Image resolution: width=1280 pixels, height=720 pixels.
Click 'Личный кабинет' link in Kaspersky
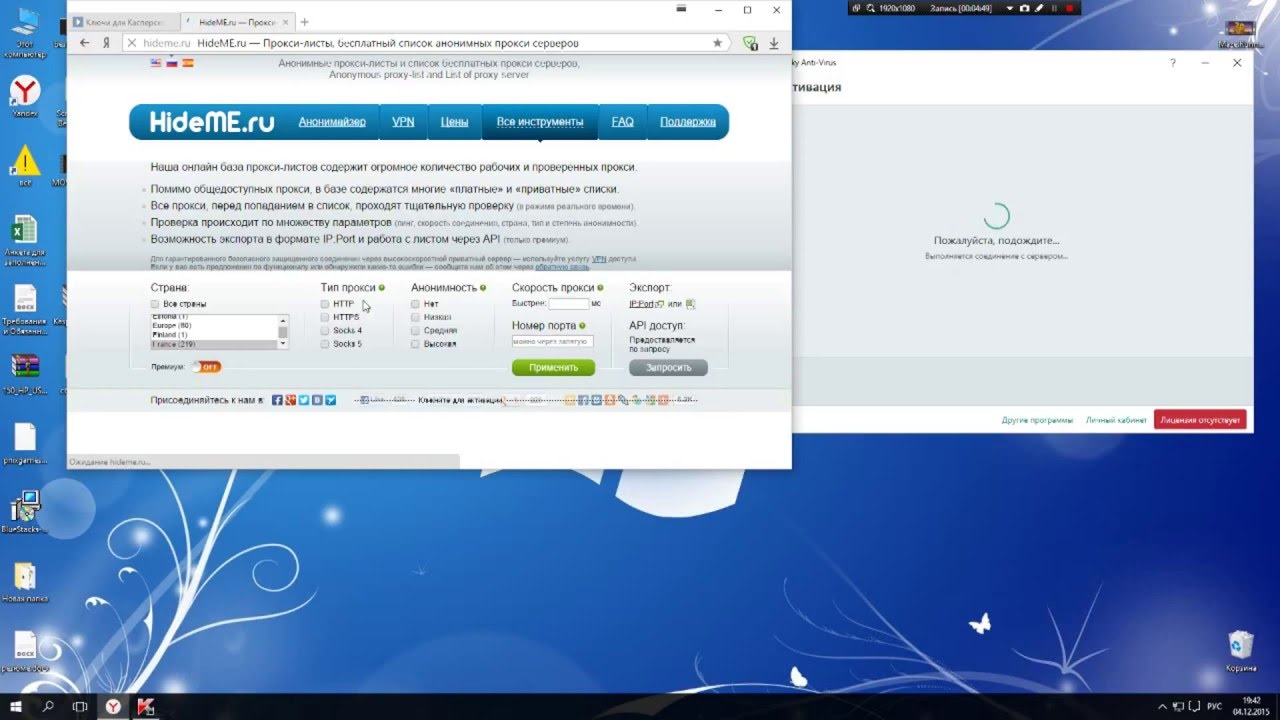tap(1116, 420)
